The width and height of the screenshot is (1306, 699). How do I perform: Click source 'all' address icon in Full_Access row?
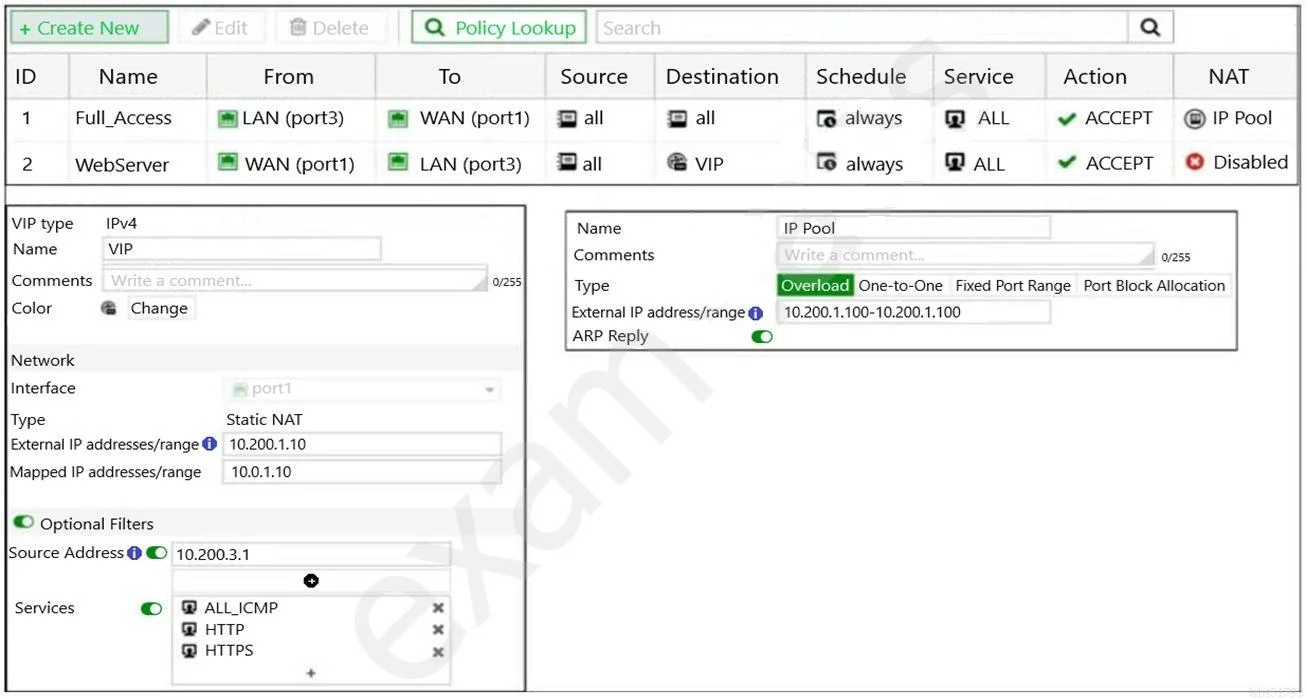(568, 119)
